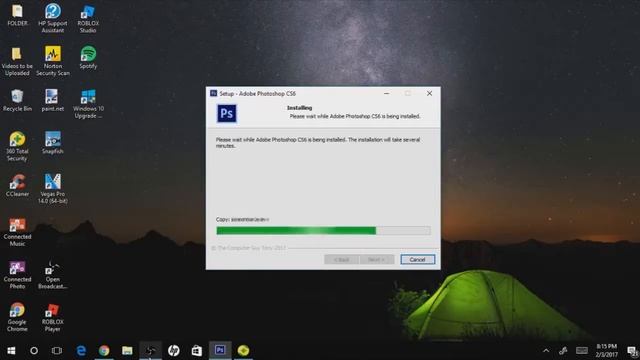Screen dimensions: 640x360
Task: Launch Chrome from the taskbar
Action: (104, 351)
